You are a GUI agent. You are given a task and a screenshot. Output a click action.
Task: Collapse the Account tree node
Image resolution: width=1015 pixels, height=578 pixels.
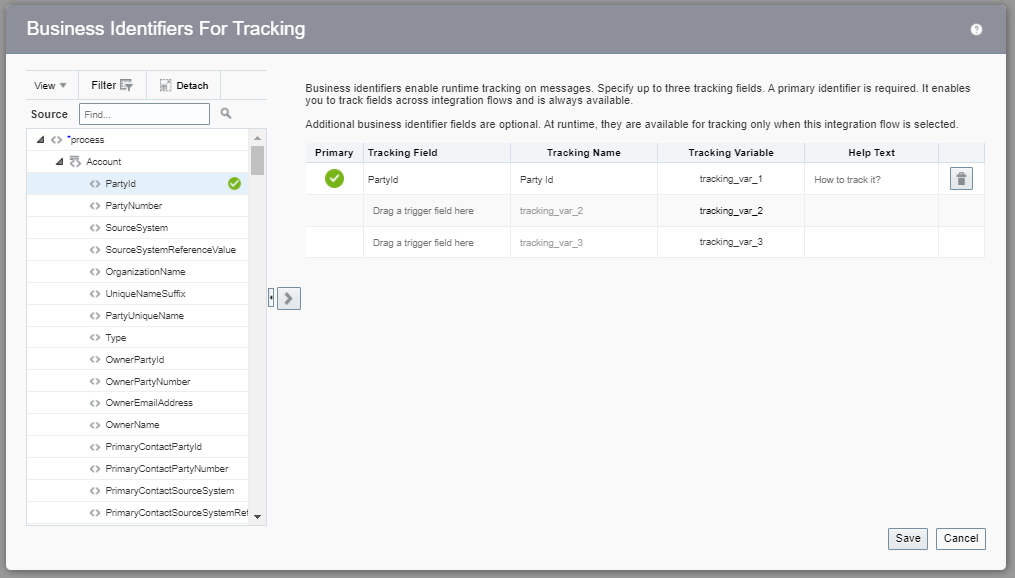60,162
